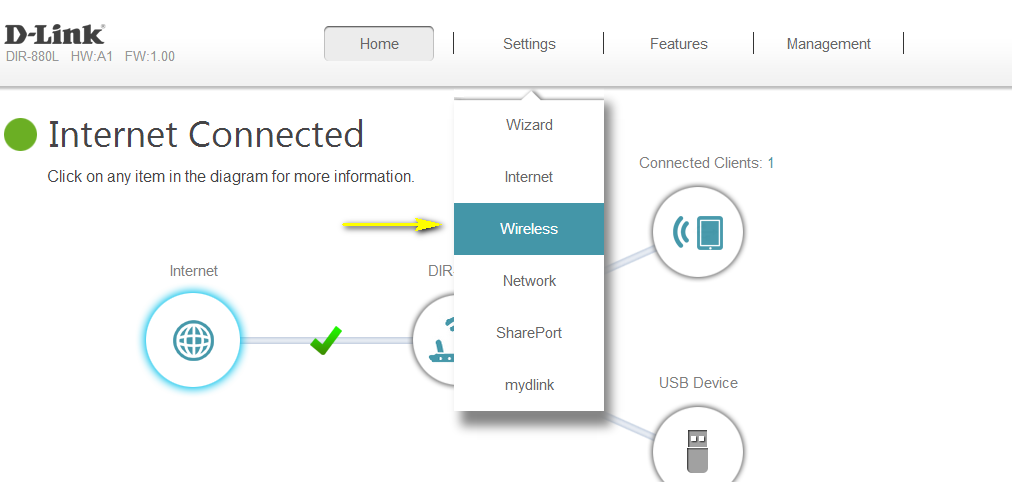
Task: Click the green Internet status circle
Action: click(20, 135)
